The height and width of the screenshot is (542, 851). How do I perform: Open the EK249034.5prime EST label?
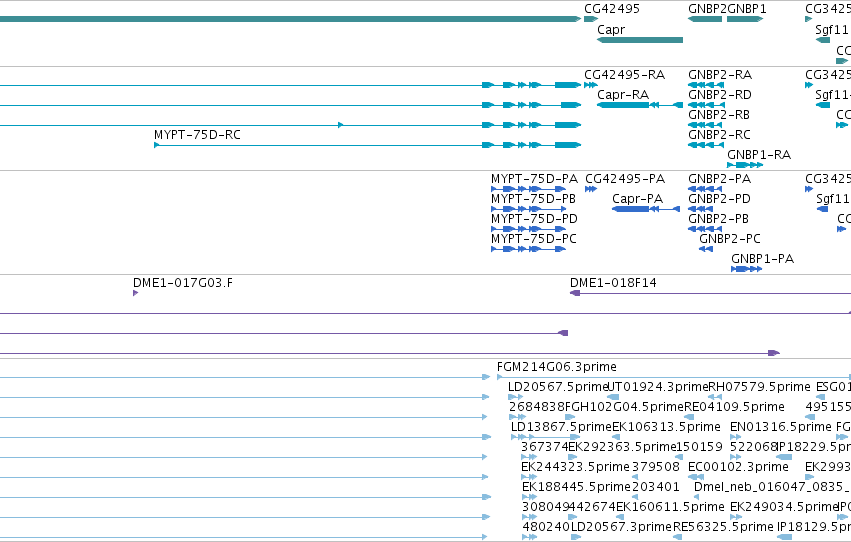coord(784,507)
